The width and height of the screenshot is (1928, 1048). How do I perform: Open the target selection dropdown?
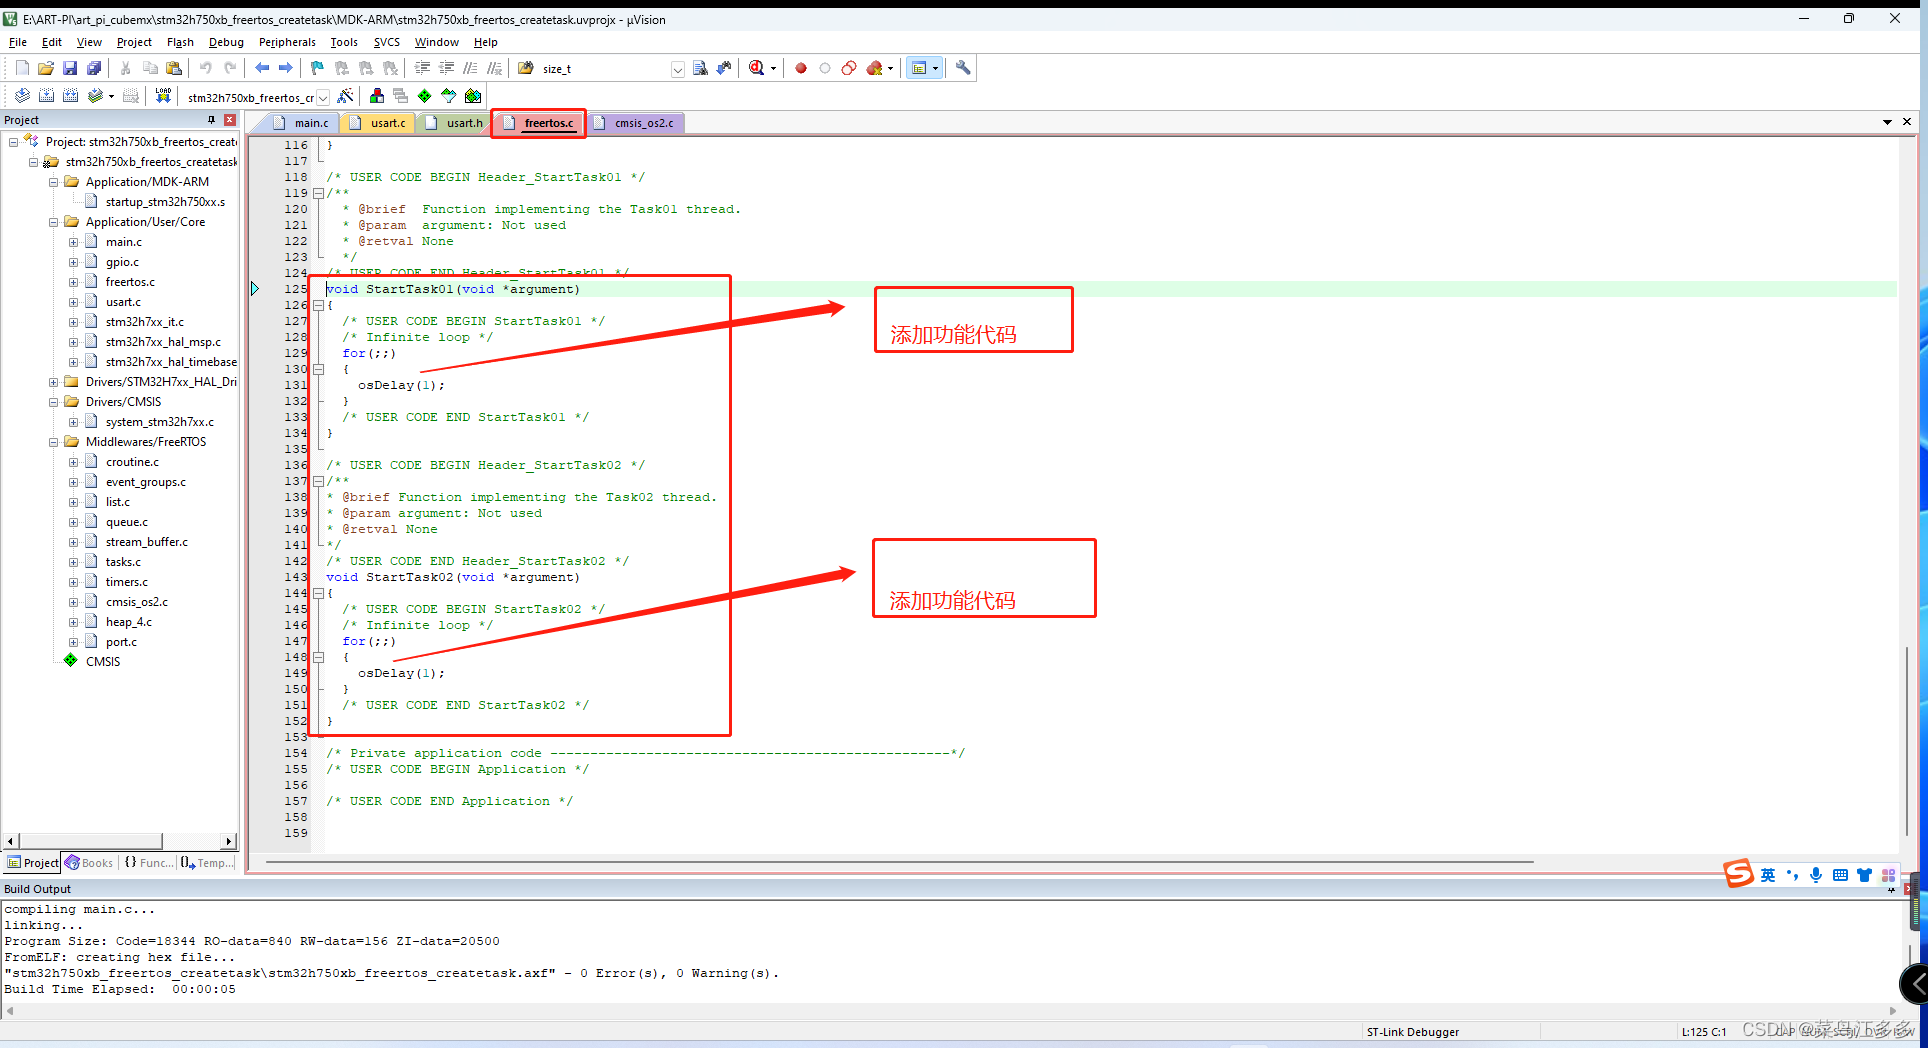pos(323,97)
